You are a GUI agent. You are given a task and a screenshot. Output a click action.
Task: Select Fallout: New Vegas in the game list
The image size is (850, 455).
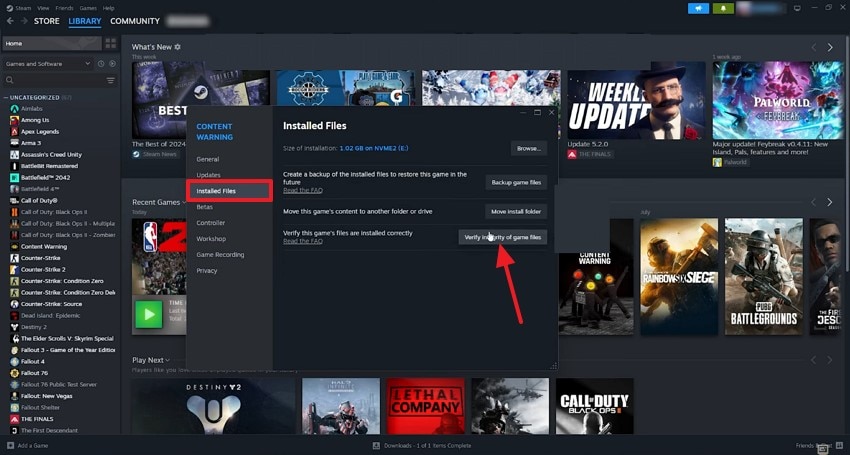click(x=47, y=396)
